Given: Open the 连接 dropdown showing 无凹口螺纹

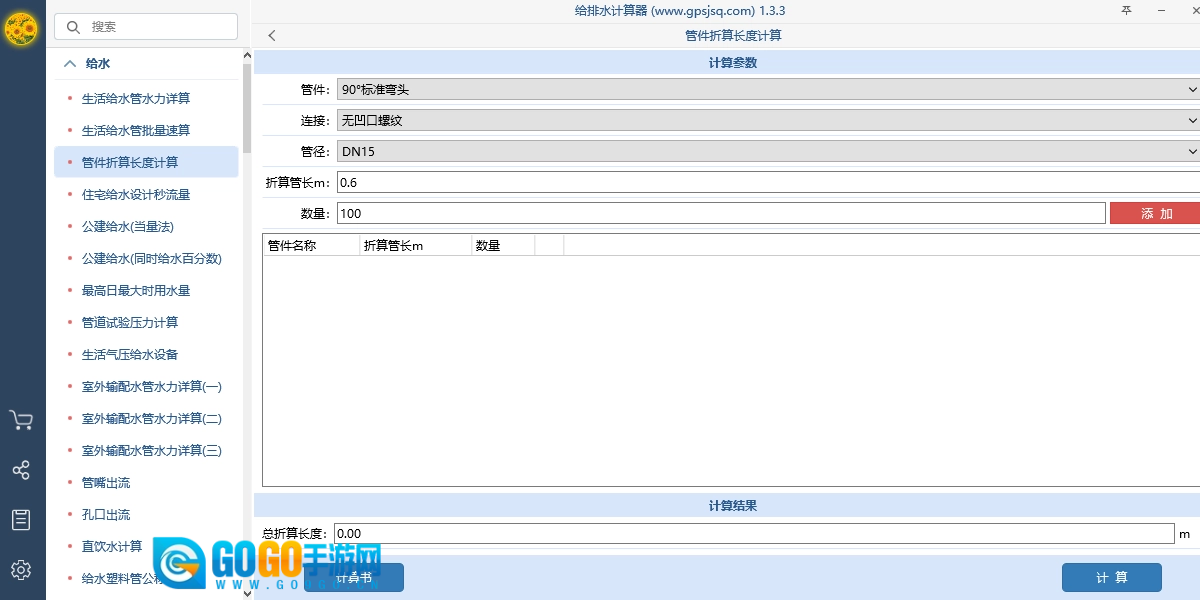Looking at the screenshot, I should tap(768, 120).
